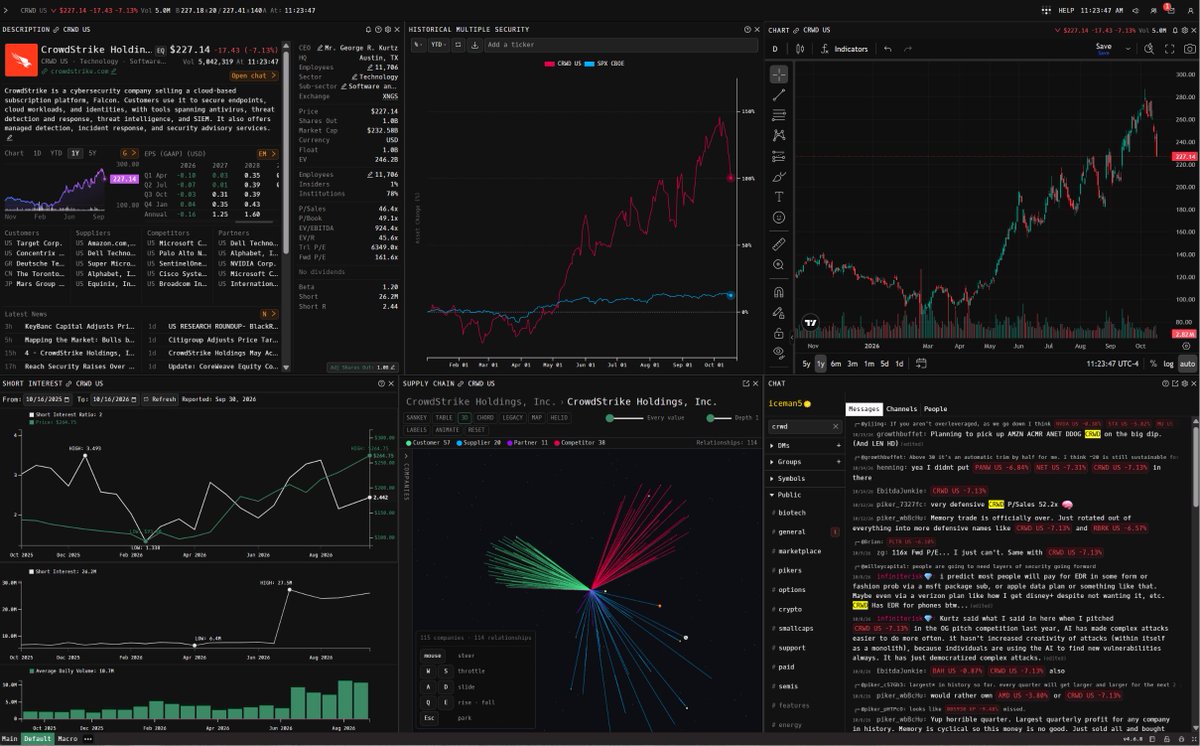Toggle LABELS in Supply Chain panel
Image resolution: width=1200 pixels, height=746 pixels.
click(416, 430)
